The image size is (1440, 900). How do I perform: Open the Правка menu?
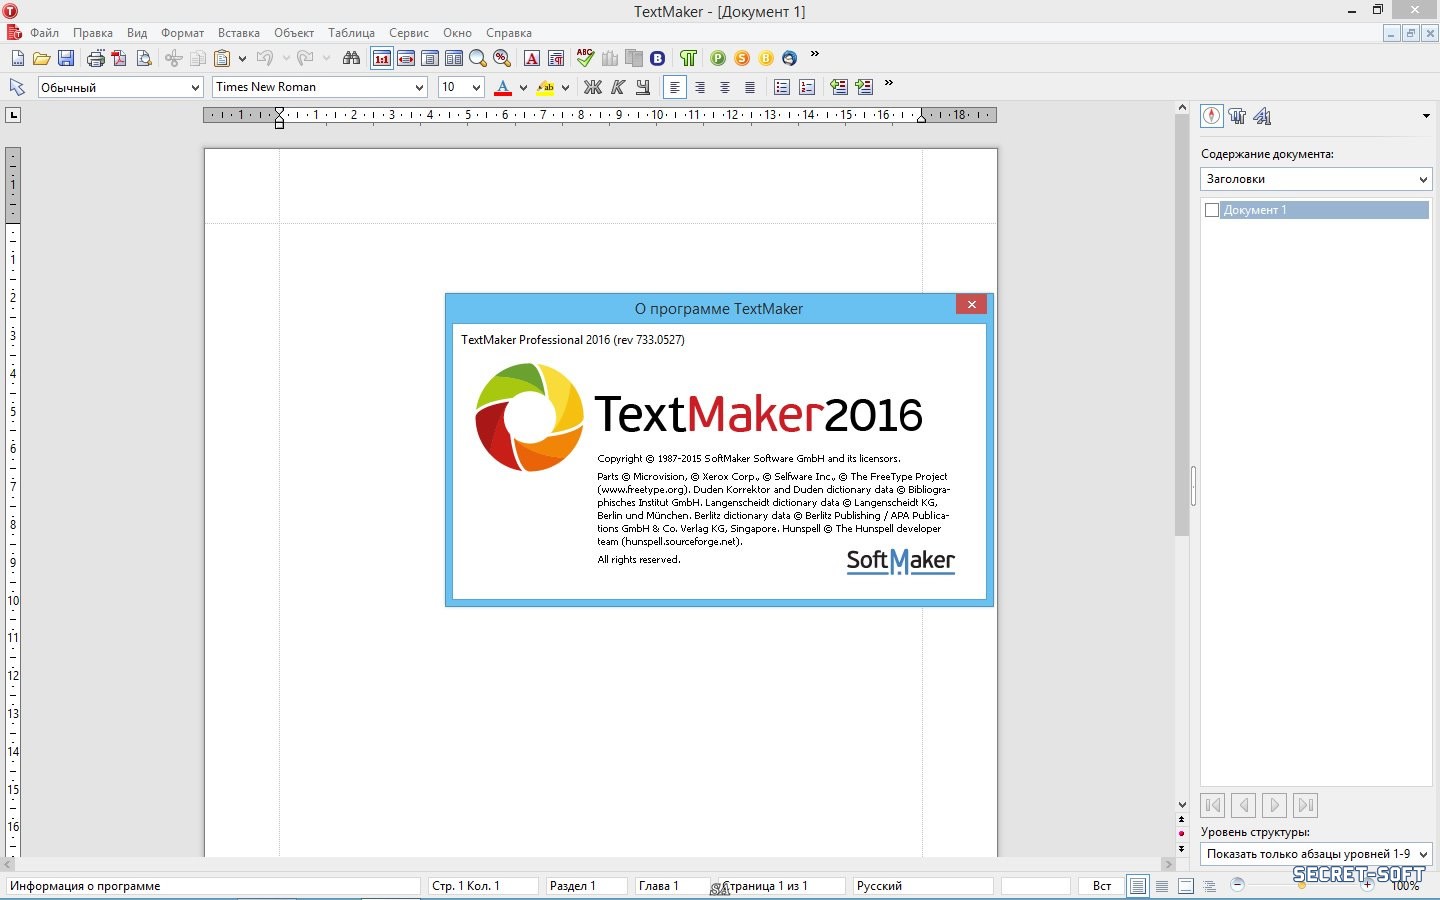tap(93, 33)
